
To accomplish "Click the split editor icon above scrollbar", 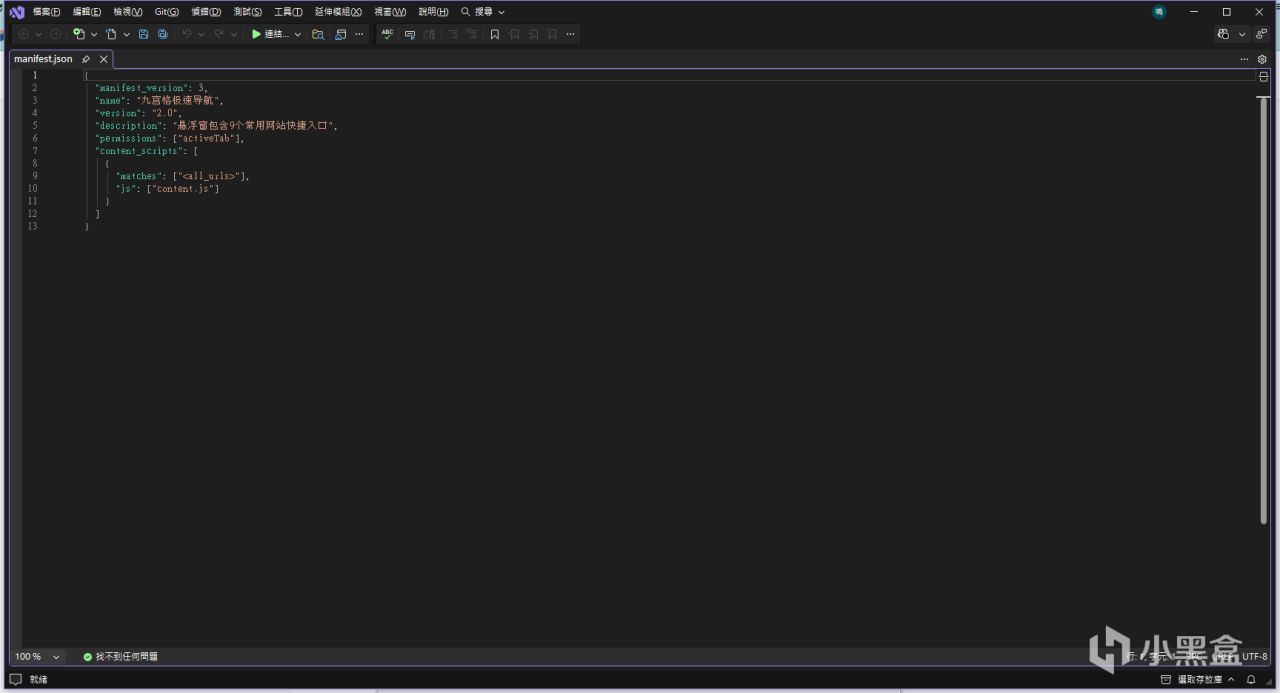I will pyautogui.click(x=1263, y=76).
